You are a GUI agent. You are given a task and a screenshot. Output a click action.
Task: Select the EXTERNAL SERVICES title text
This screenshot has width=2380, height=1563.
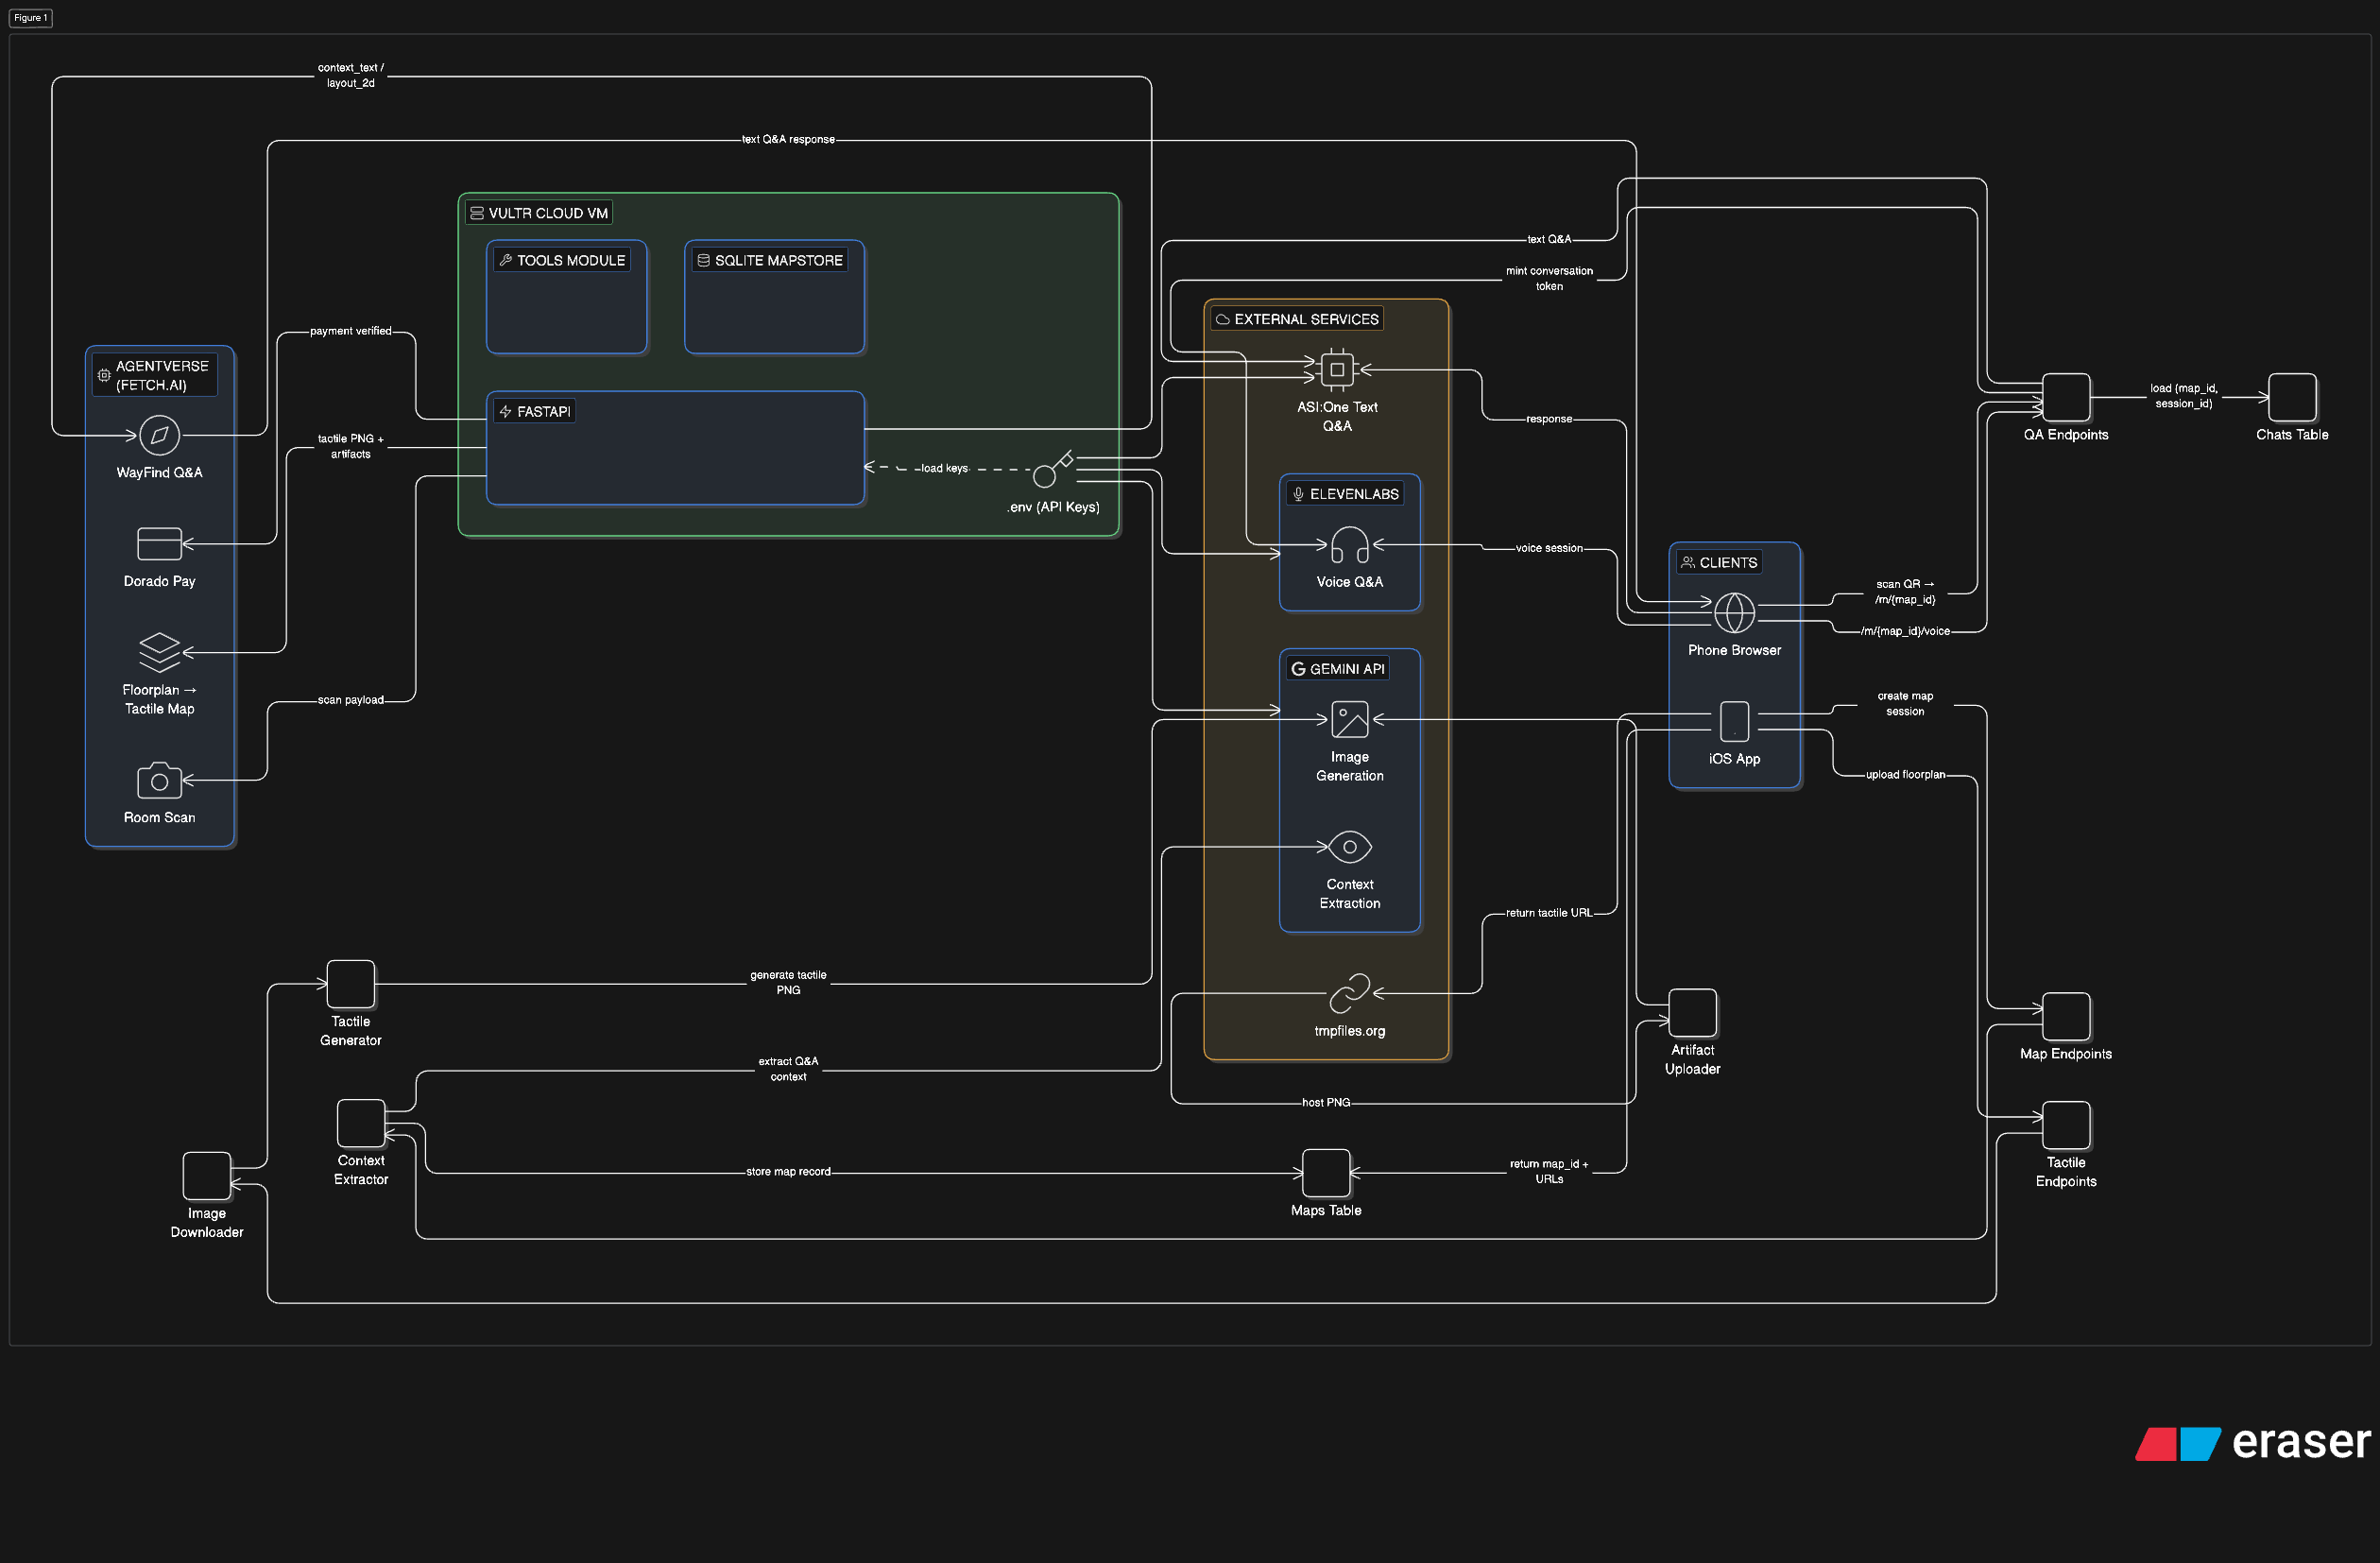point(1306,319)
